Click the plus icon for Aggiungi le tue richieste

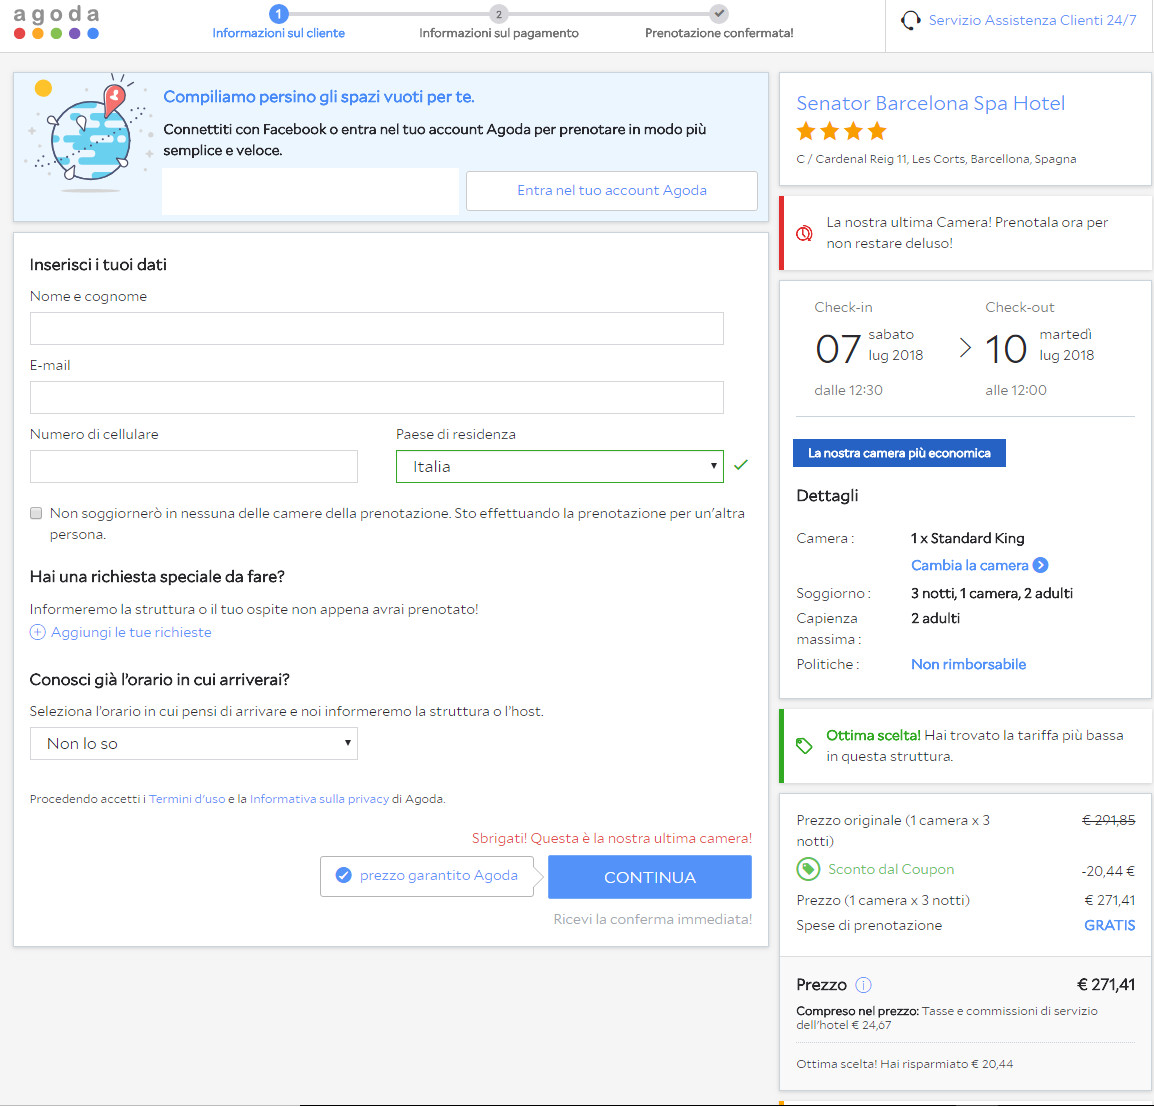point(38,632)
